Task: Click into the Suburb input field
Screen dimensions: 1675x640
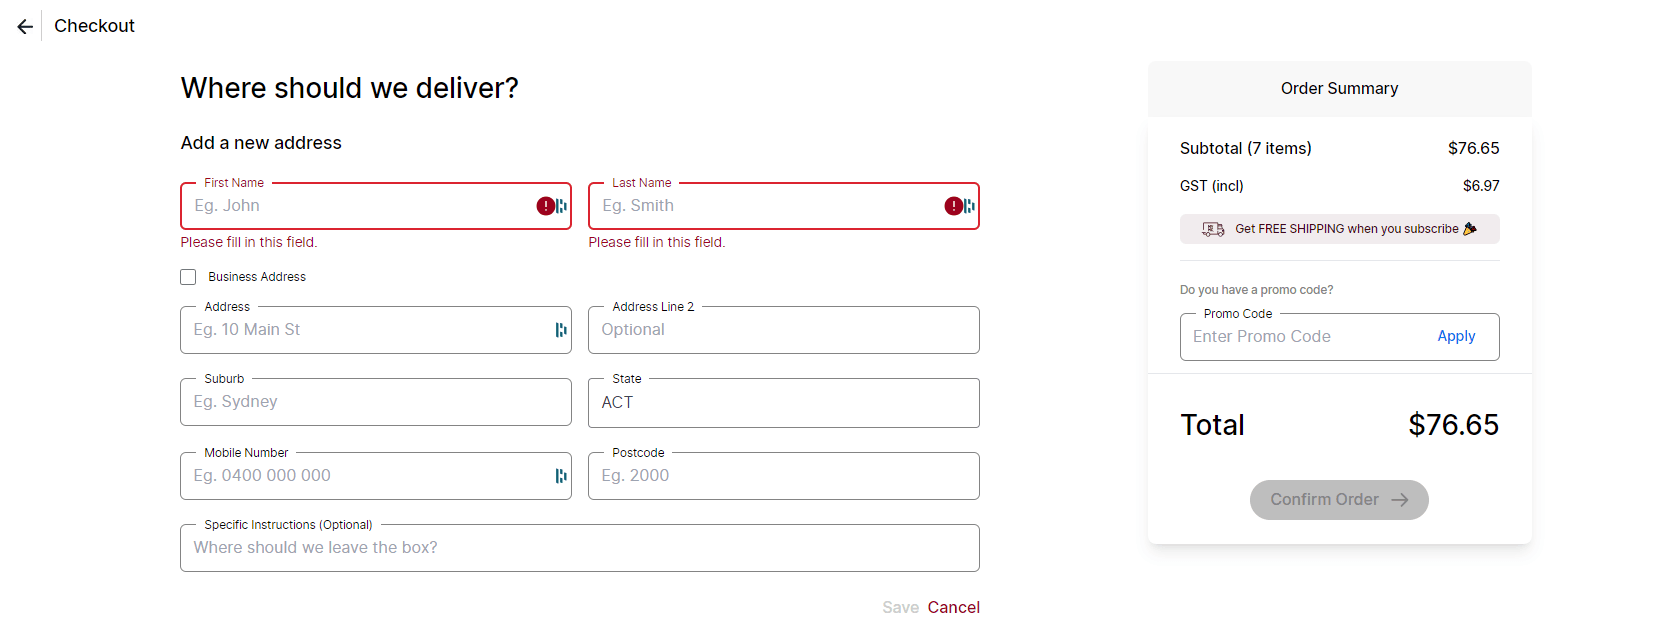Action: coord(375,402)
